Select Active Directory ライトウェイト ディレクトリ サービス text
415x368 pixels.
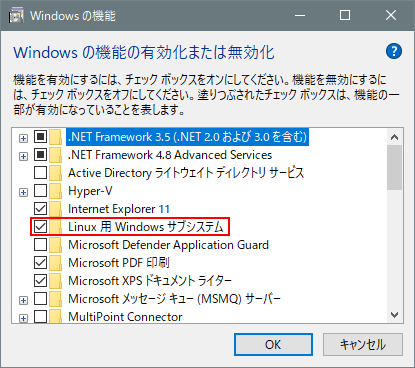[186, 173]
